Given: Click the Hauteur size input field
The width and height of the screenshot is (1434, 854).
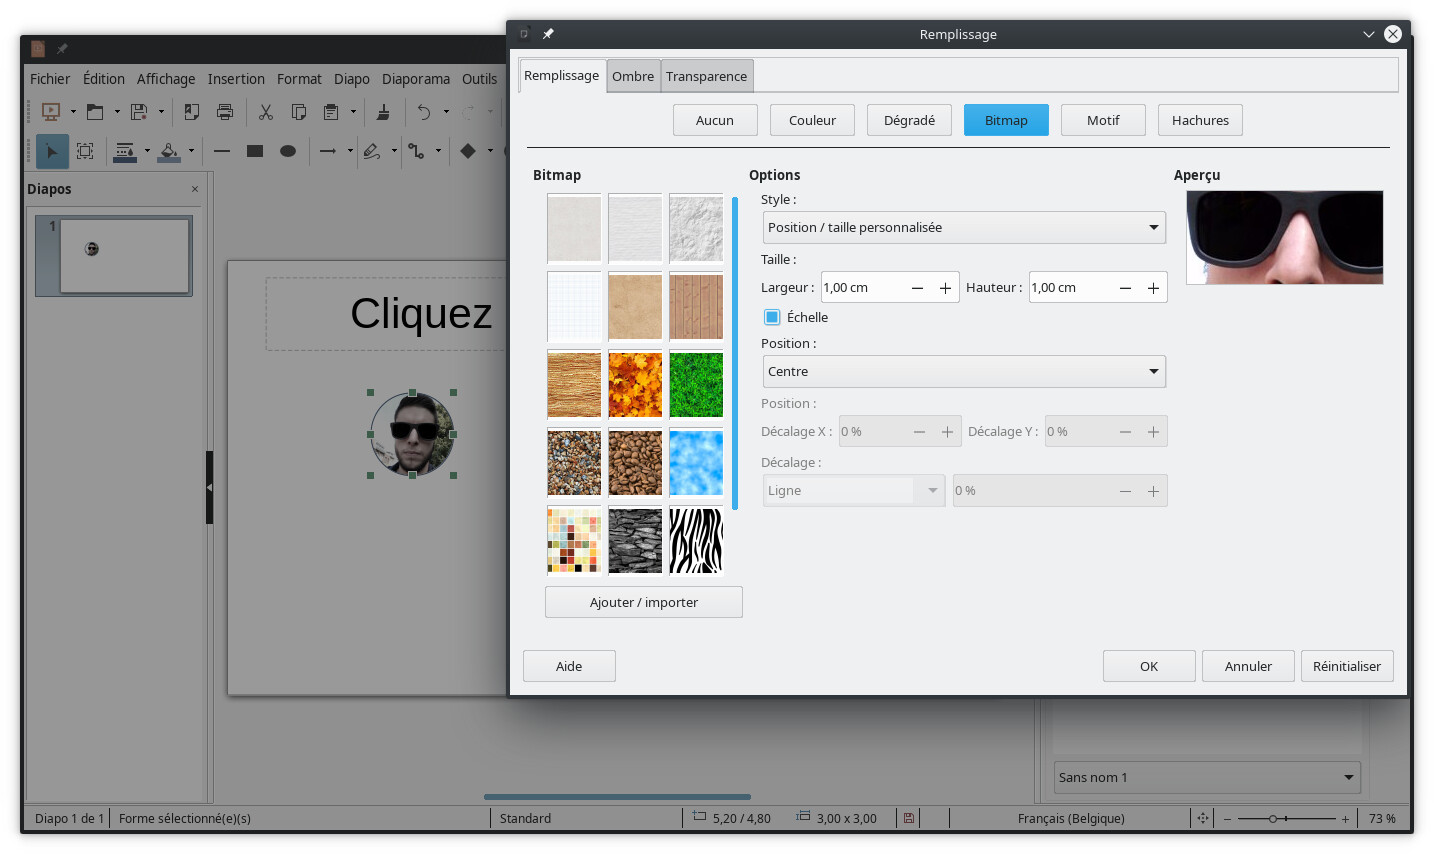Looking at the screenshot, I should [x=1070, y=288].
